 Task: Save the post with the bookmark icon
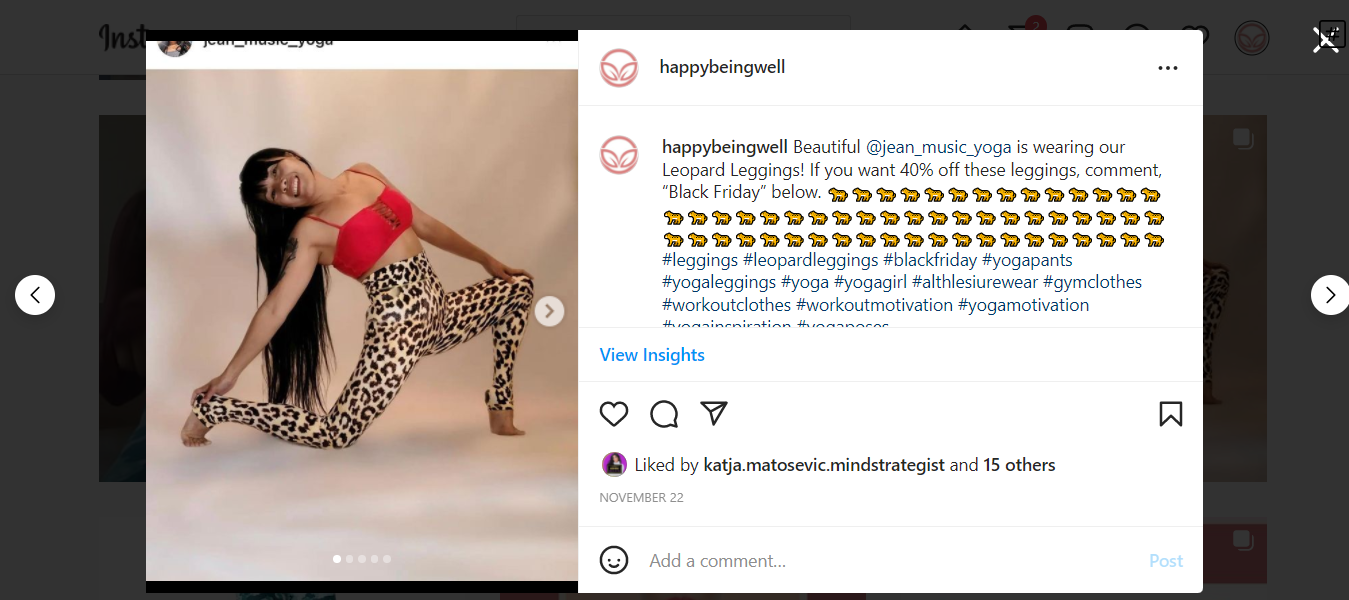tap(1171, 414)
